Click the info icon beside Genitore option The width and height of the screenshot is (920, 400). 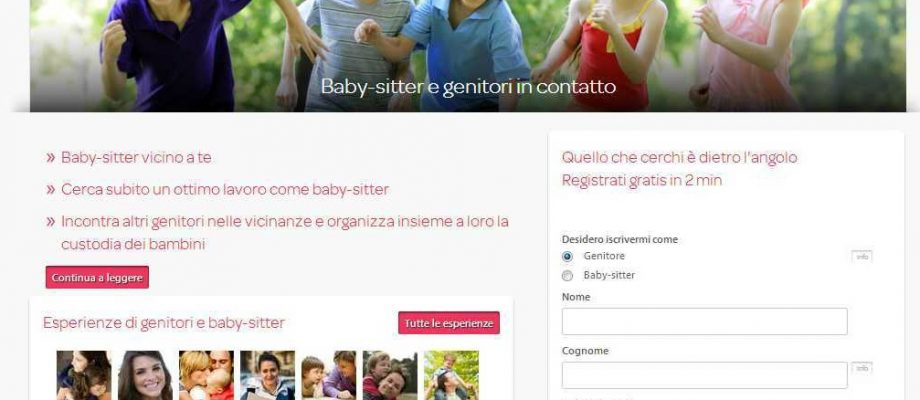point(862,256)
